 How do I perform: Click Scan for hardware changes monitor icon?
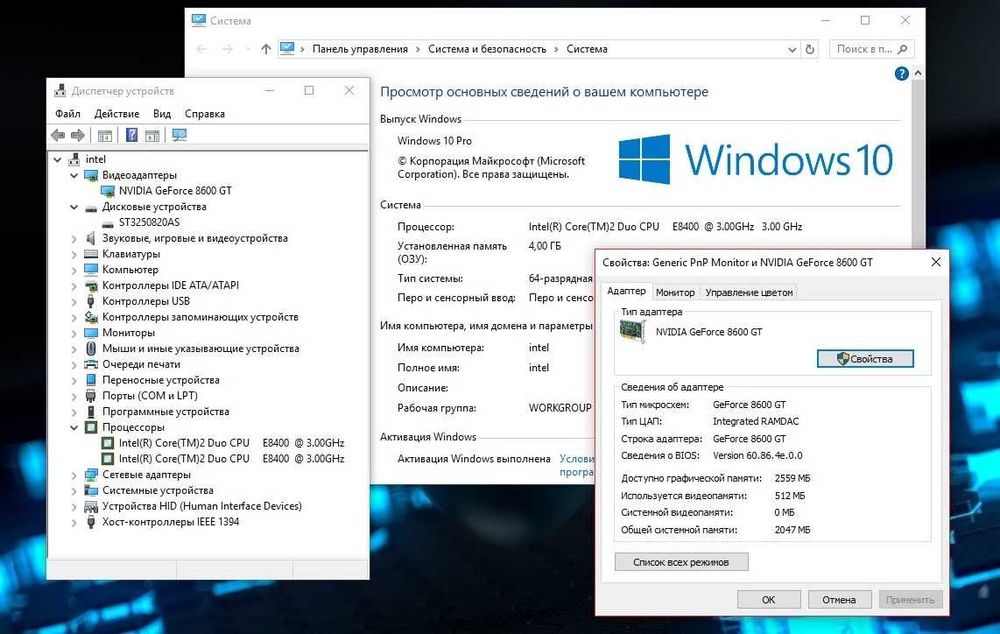pyautogui.click(x=180, y=135)
